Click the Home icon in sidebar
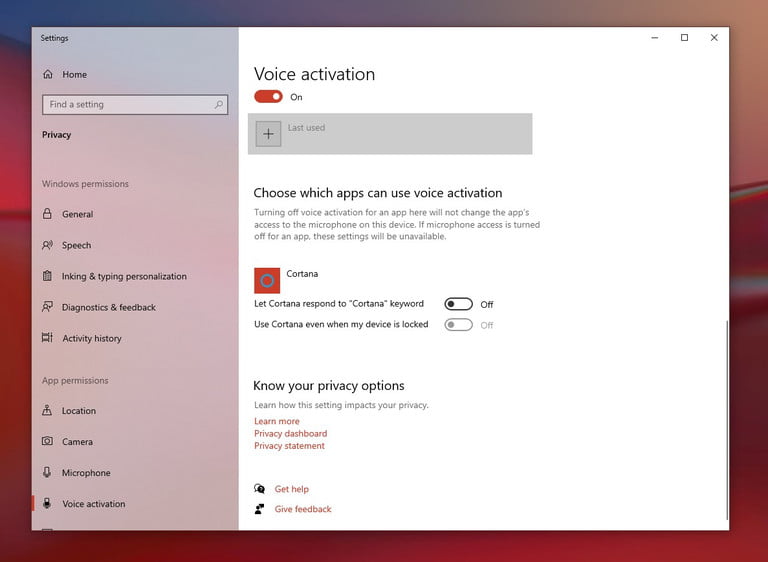Viewport: 768px width, 562px height. coord(47,74)
